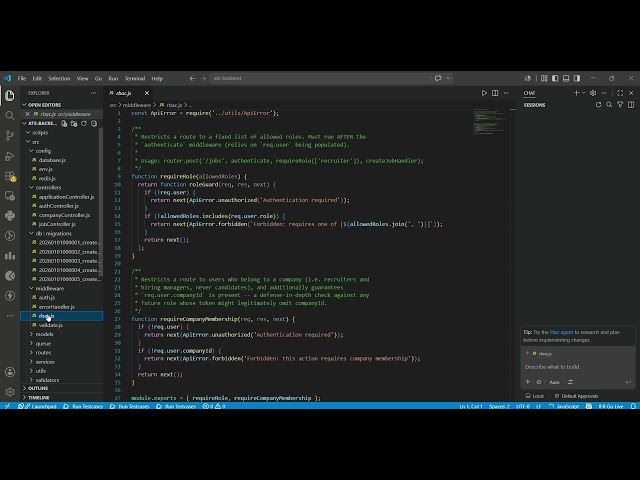Click Go Live in the status bar
The image size is (640, 480).
pos(611,406)
